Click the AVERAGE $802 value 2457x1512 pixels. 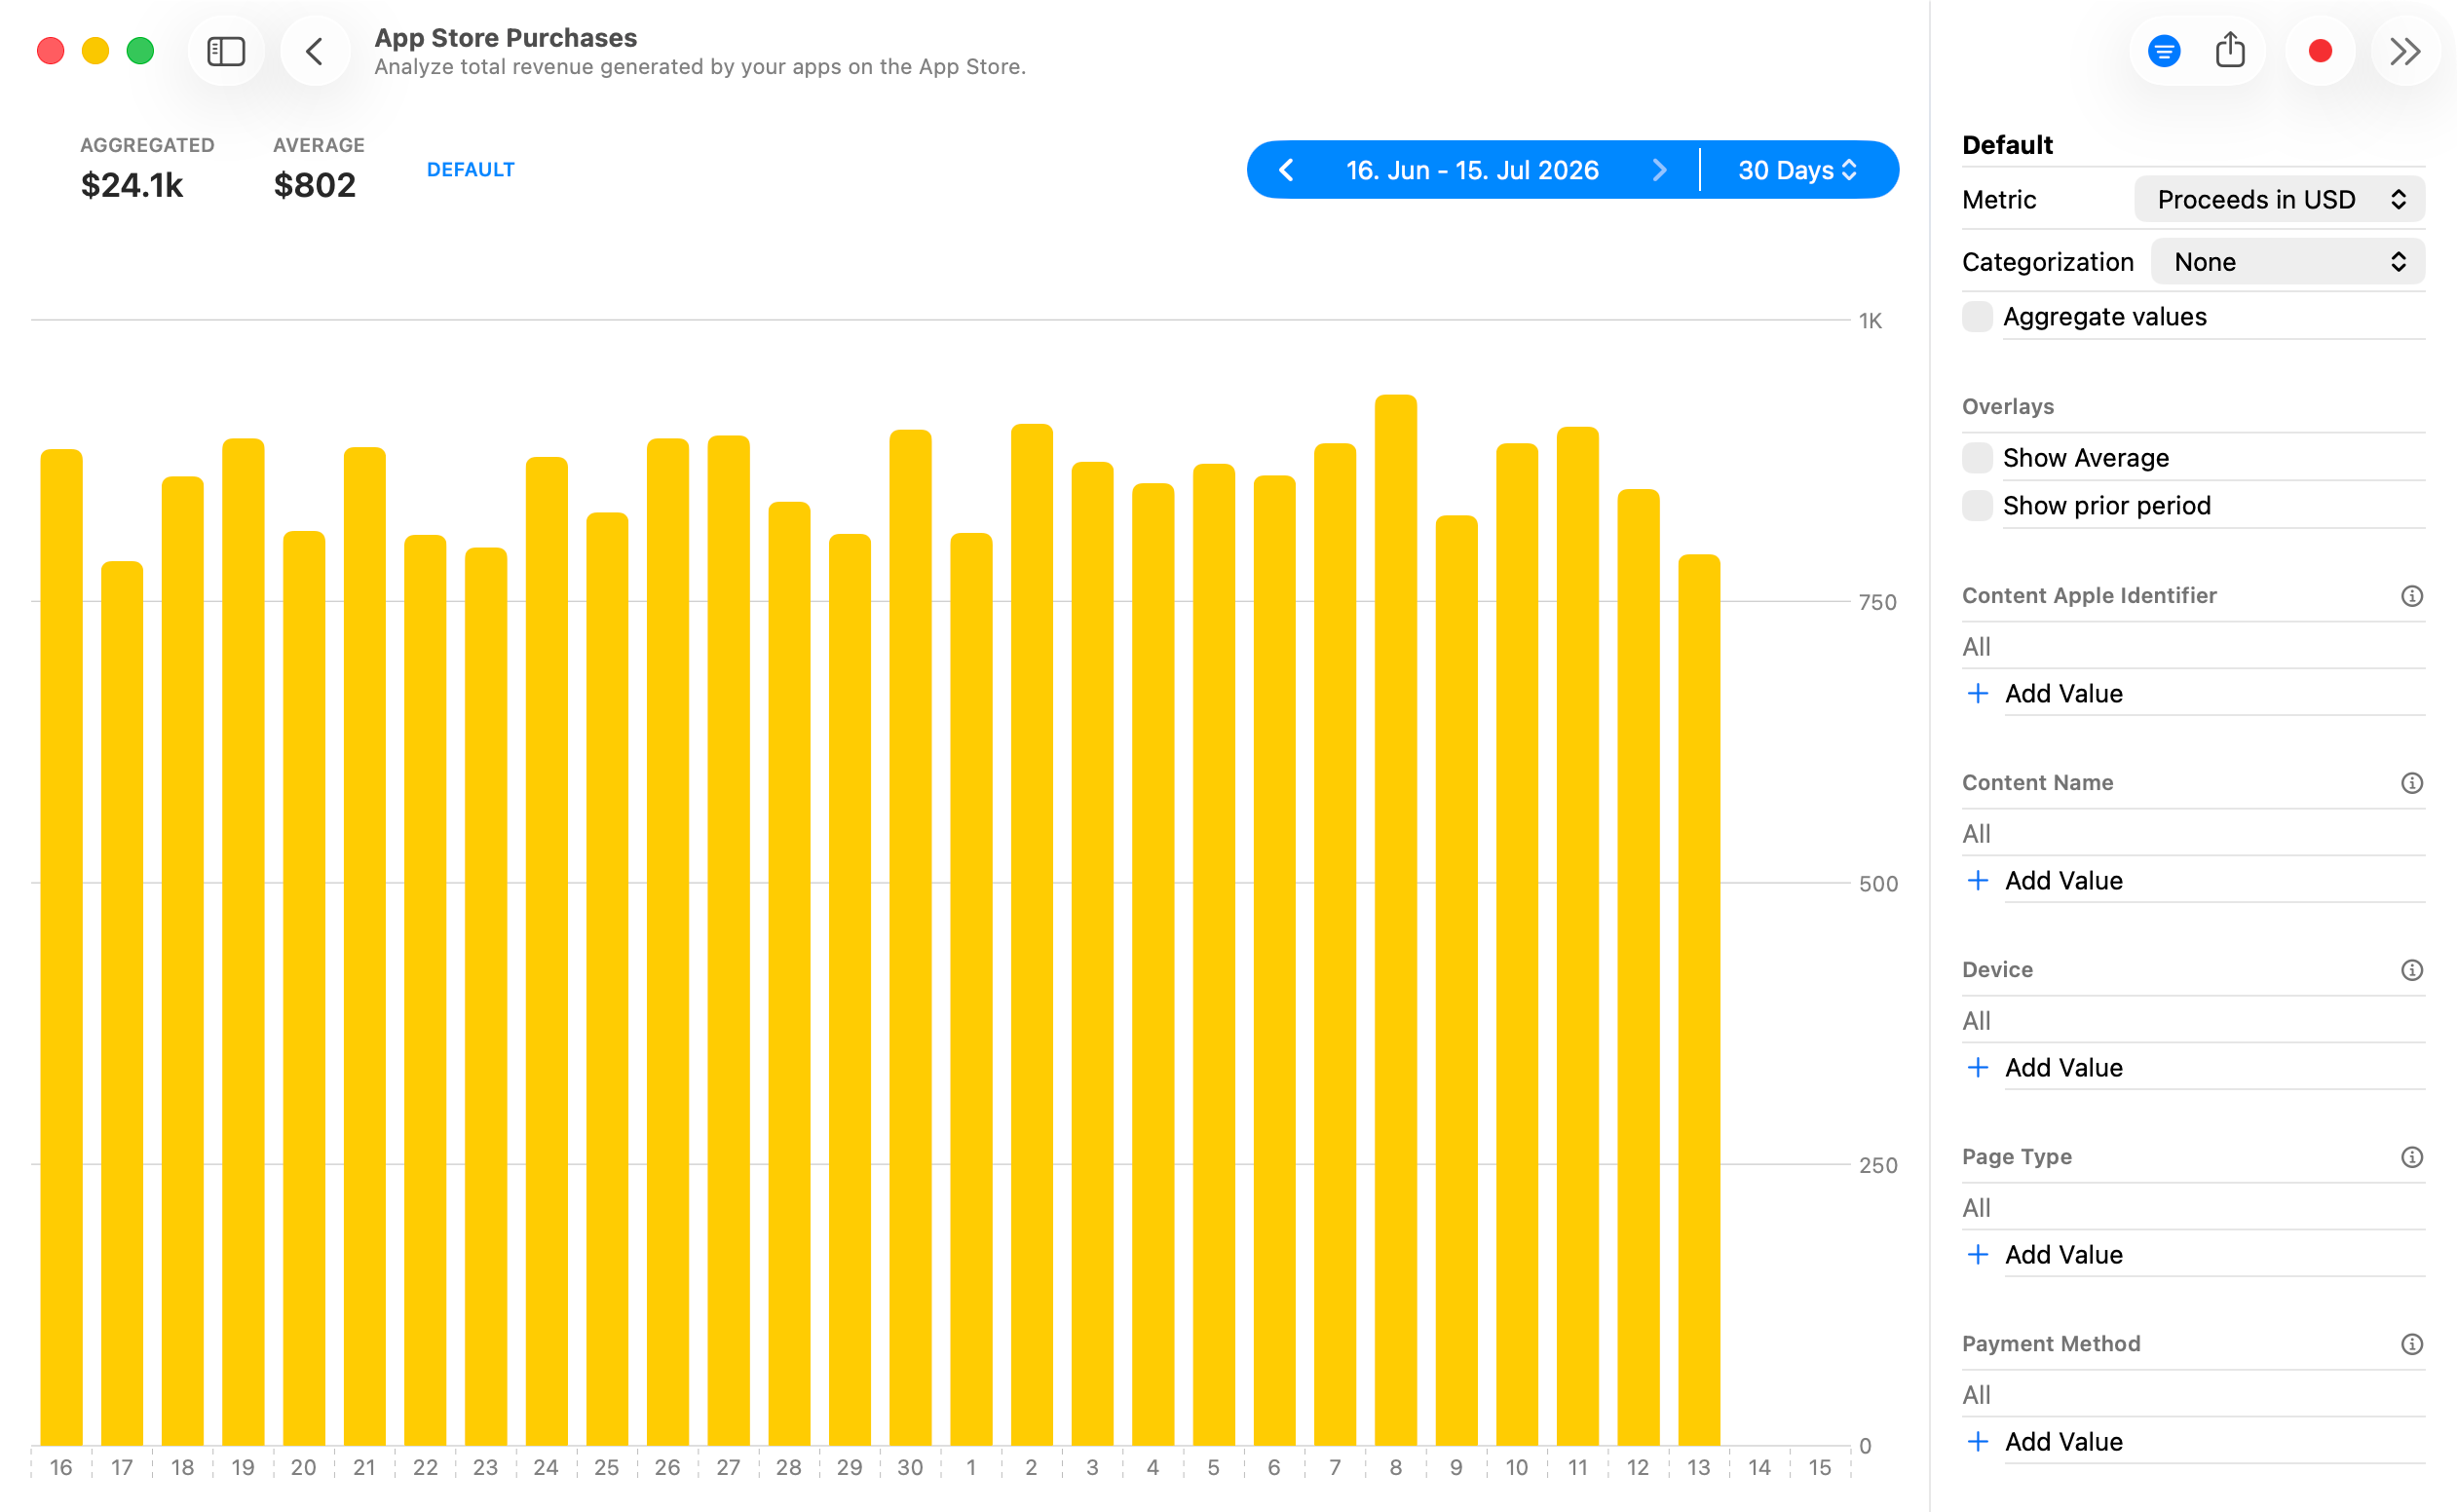pos(315,185)
